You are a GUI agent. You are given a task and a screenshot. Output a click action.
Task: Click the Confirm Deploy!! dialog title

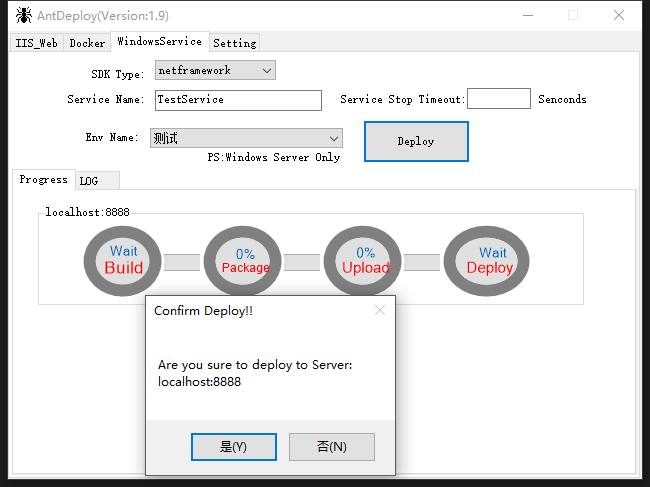tap(203, 311)
